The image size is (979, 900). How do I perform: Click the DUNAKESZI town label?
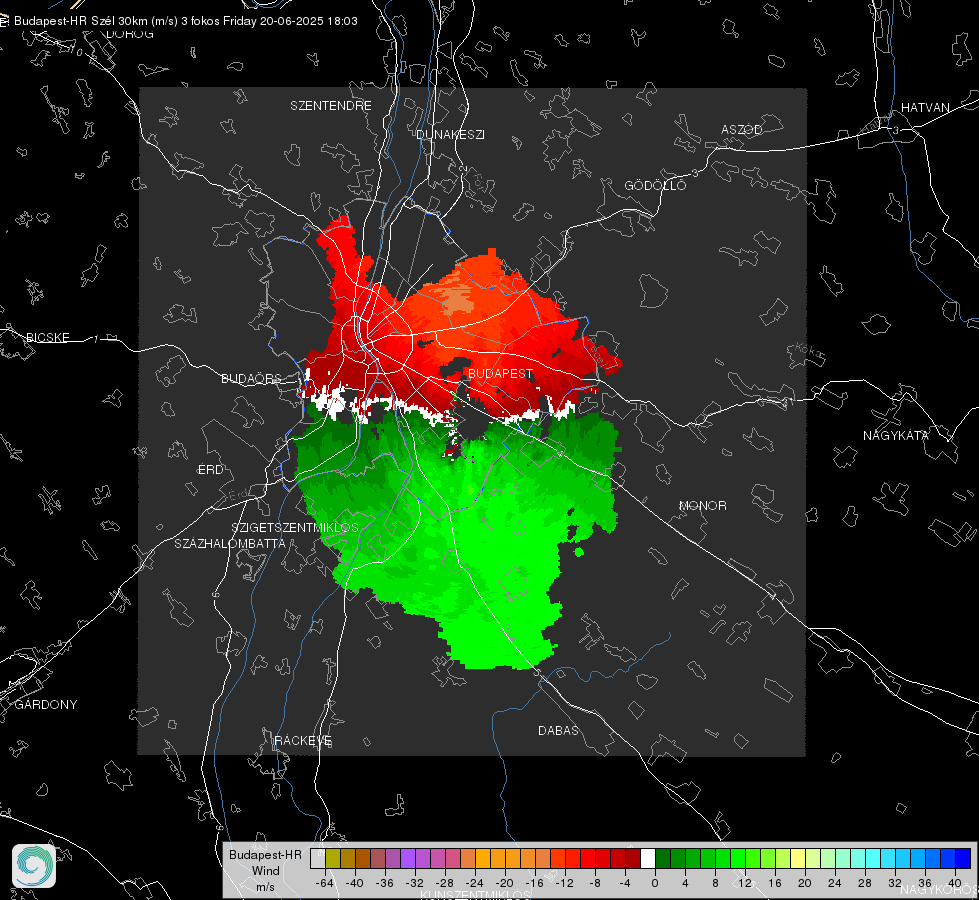450,135
